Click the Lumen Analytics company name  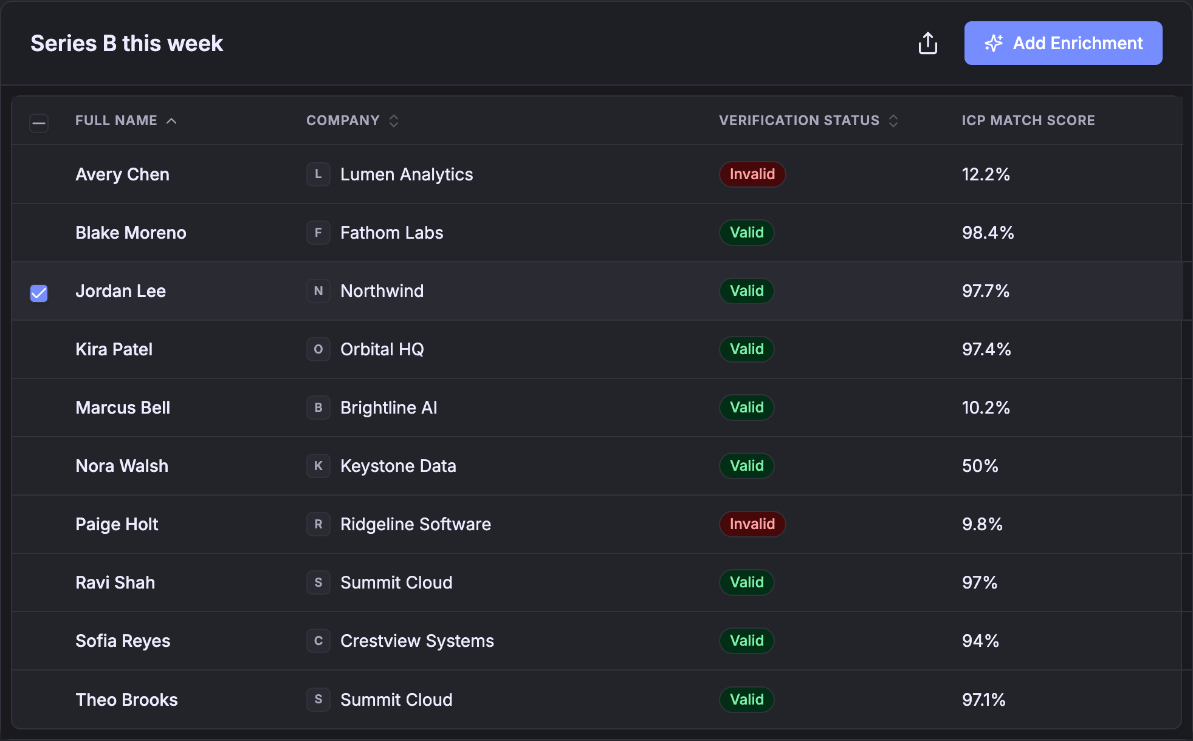click(406, 174)
